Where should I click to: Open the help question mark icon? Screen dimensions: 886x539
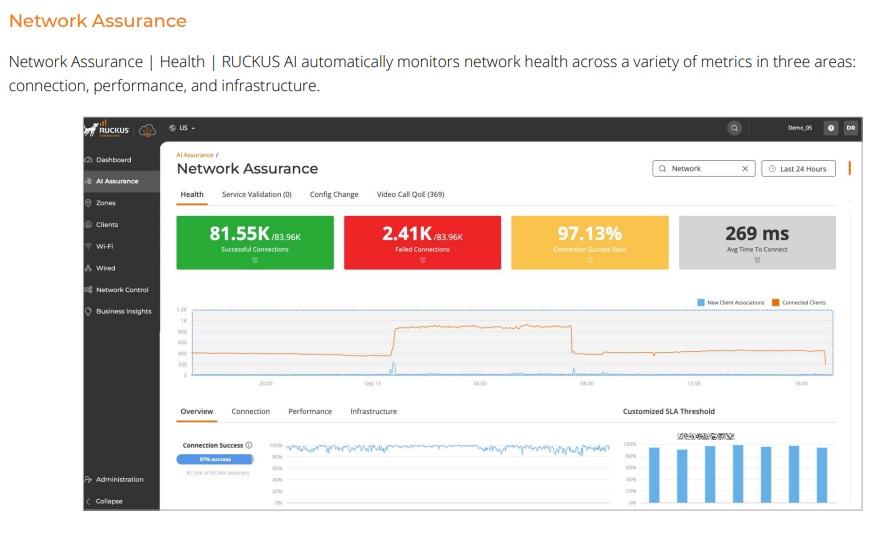[x=831, y=128]
